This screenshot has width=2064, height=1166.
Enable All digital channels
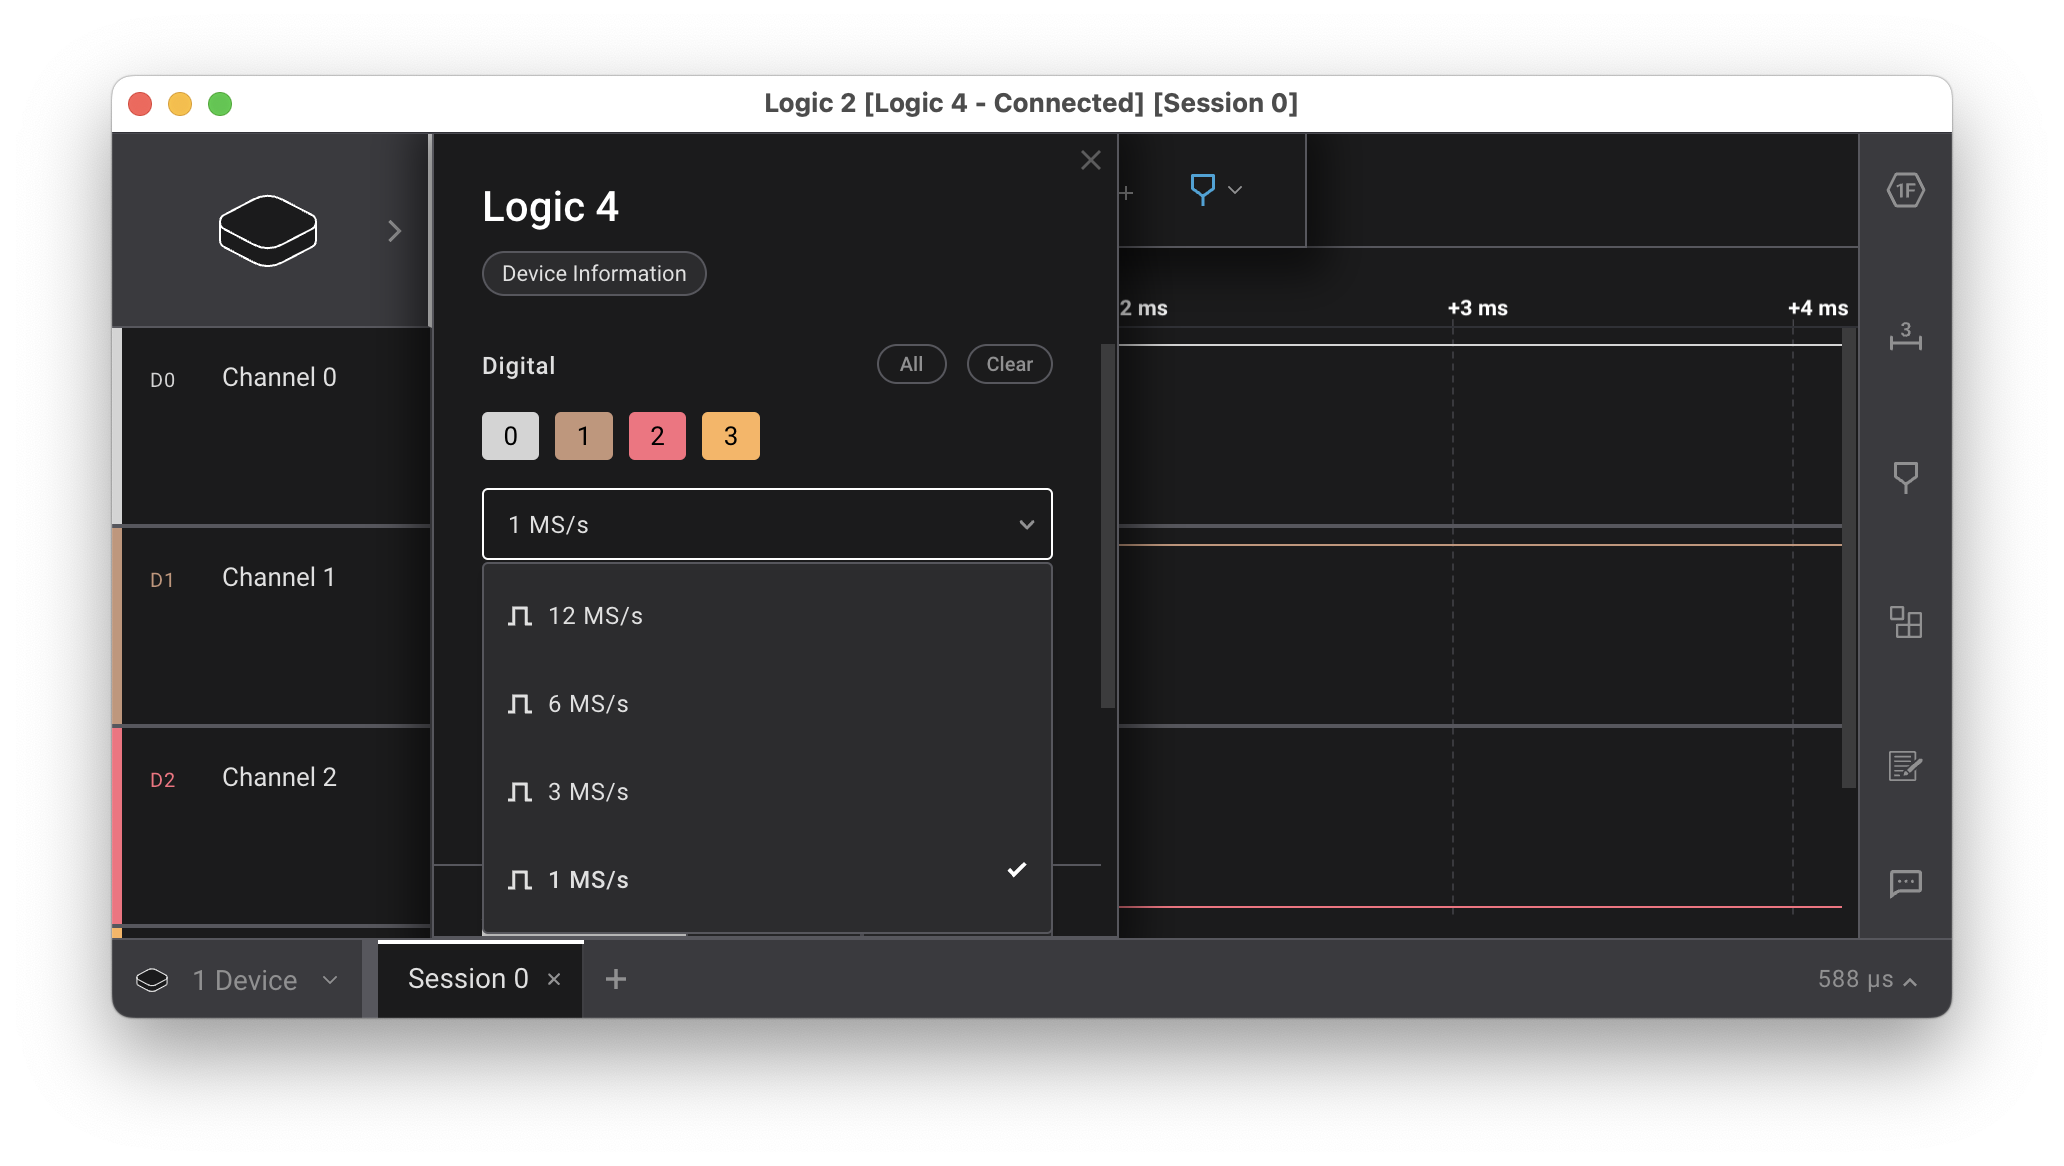(911, 364)
